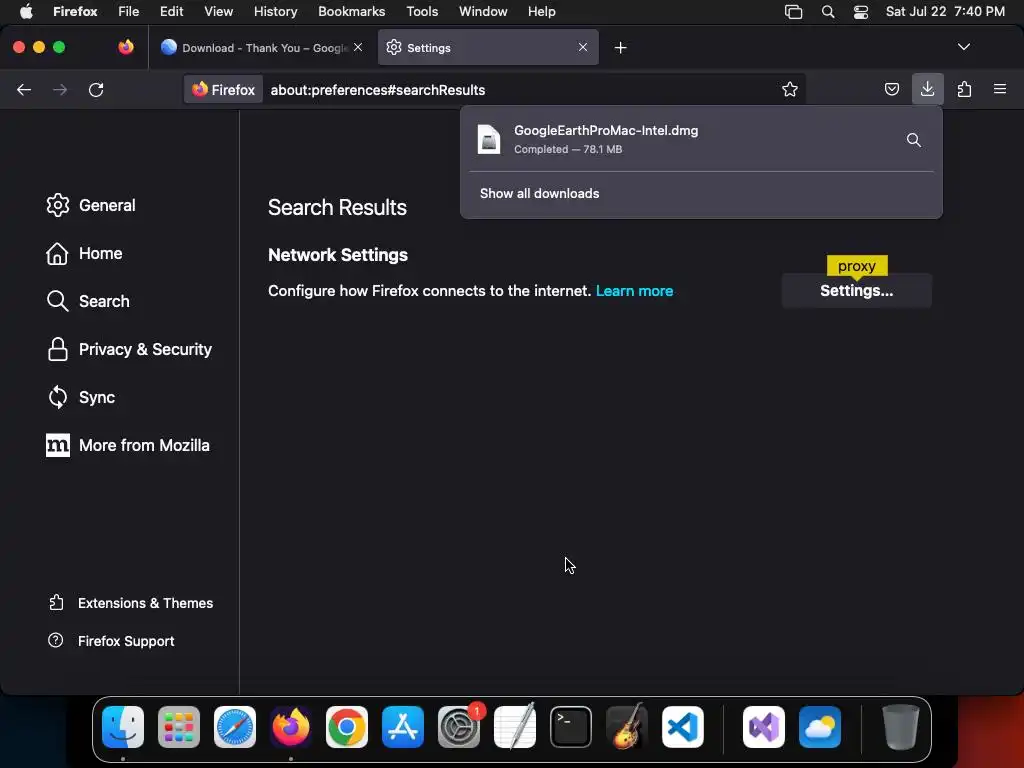Open the Bookmarks menu
Image resolution: width=1024 pixels, height=768 pixels.
tap(351, 12)
